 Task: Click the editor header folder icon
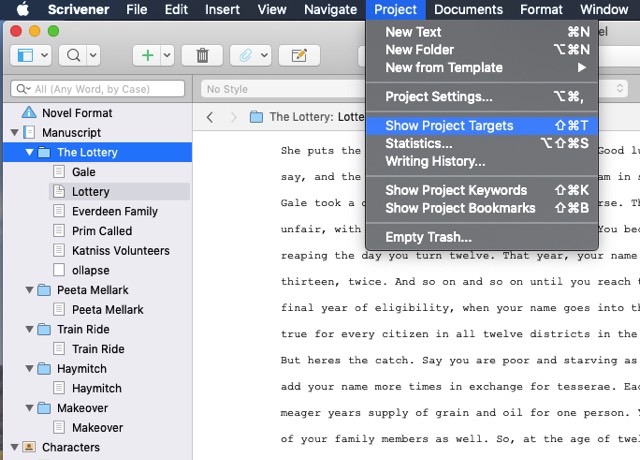pos(256,117)
